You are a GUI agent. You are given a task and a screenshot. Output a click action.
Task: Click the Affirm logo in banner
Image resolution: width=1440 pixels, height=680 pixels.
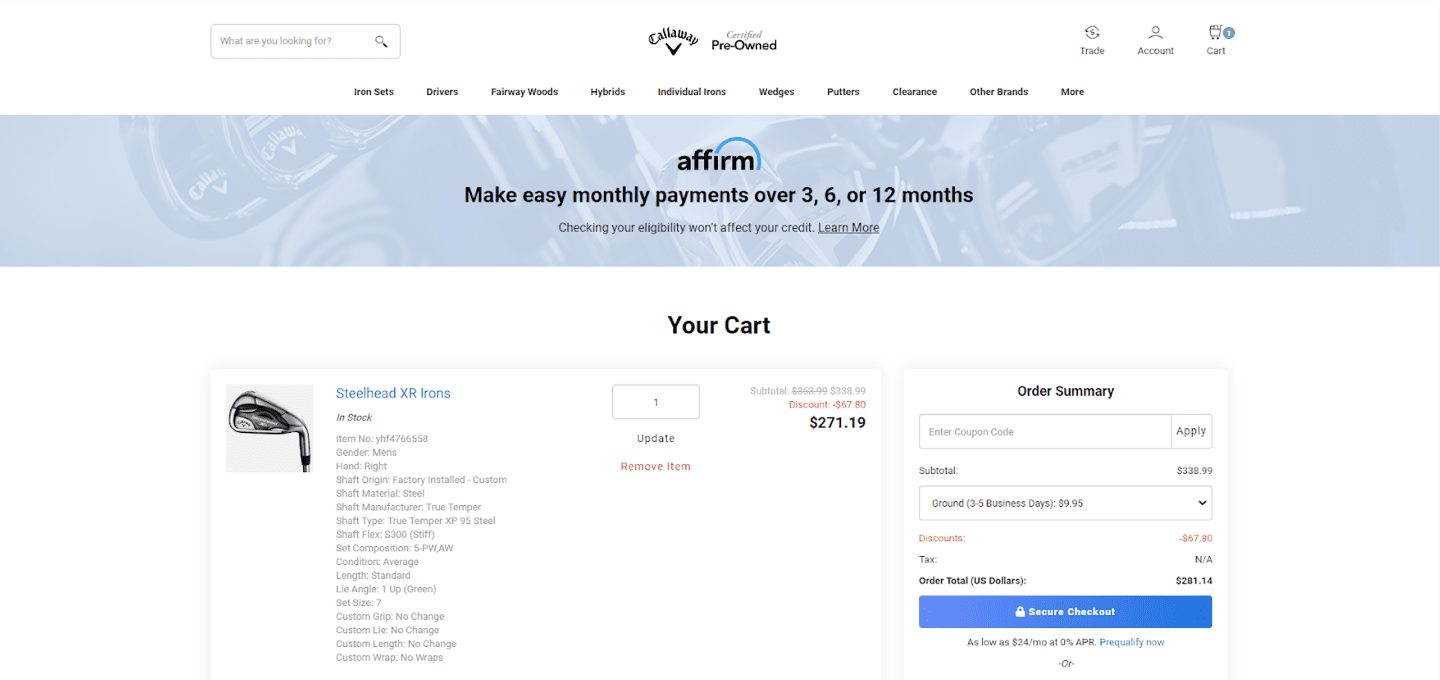(719, 156)
